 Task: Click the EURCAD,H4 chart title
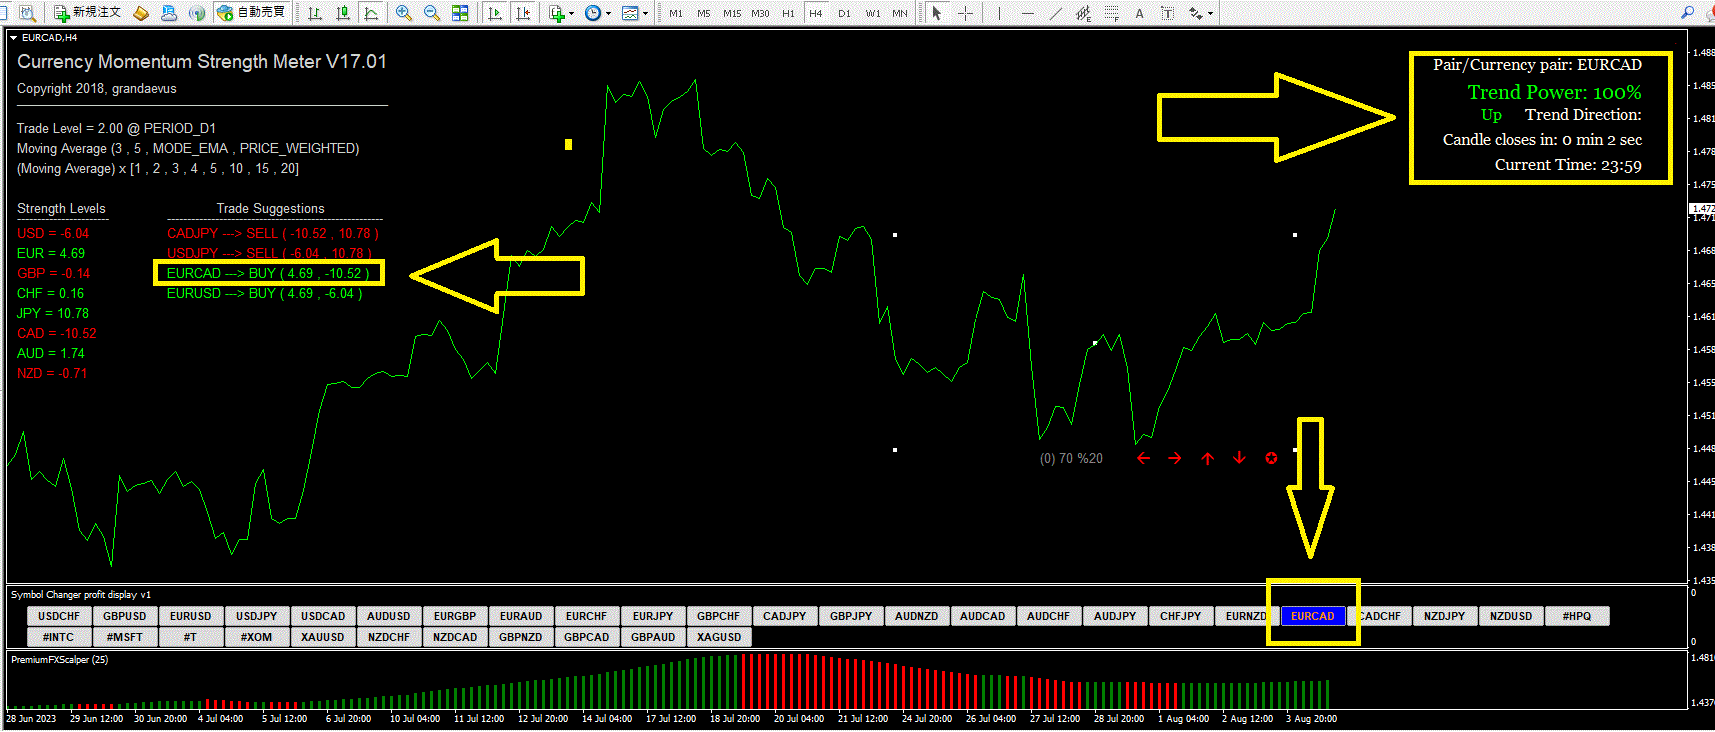coord(50,37)
